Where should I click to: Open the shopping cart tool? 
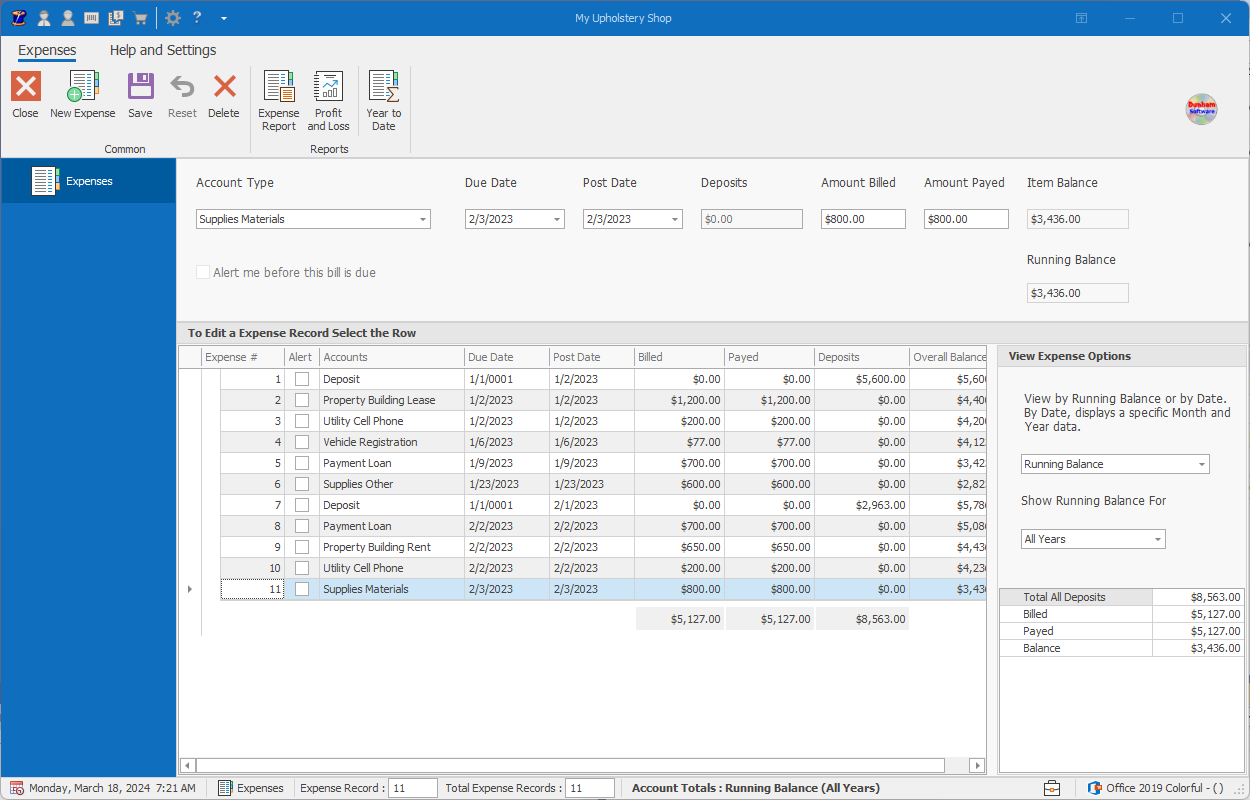tap(140, 17)
